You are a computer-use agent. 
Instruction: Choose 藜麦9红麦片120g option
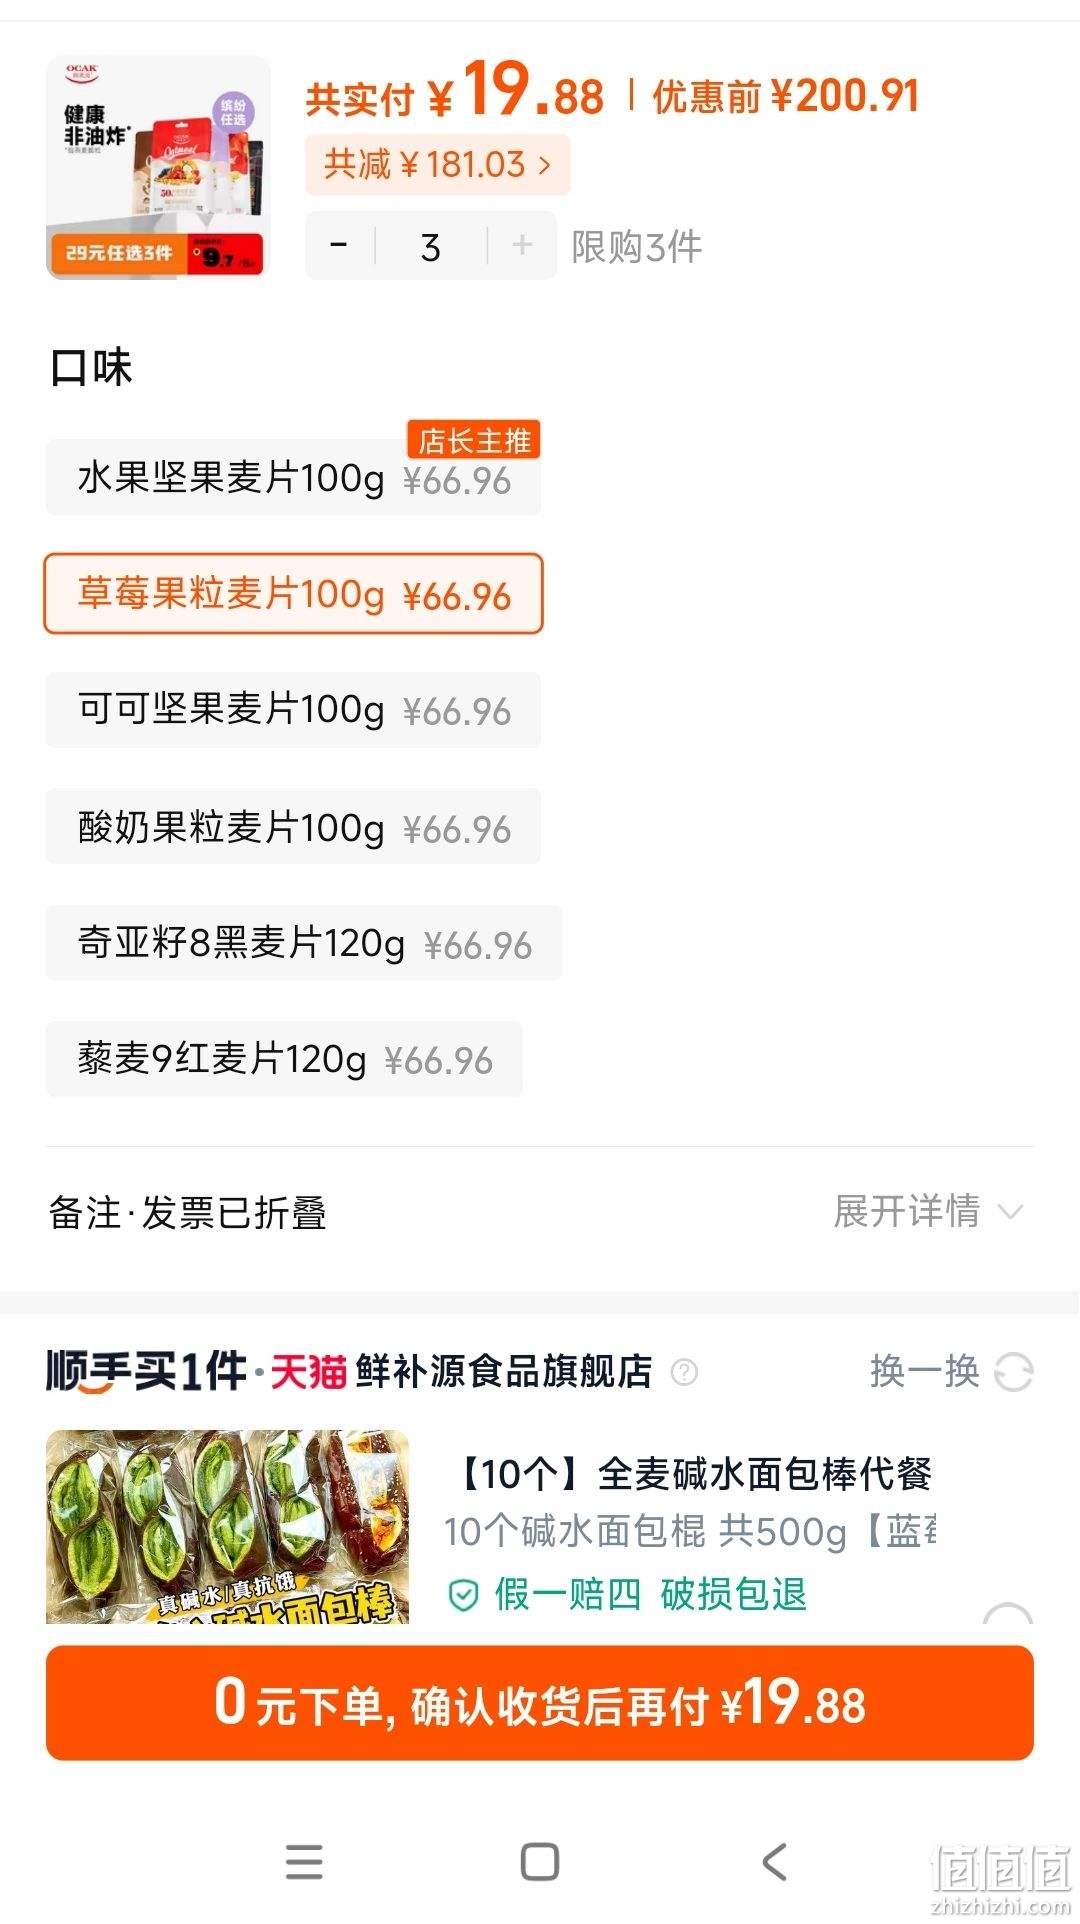coord(284,1059)
